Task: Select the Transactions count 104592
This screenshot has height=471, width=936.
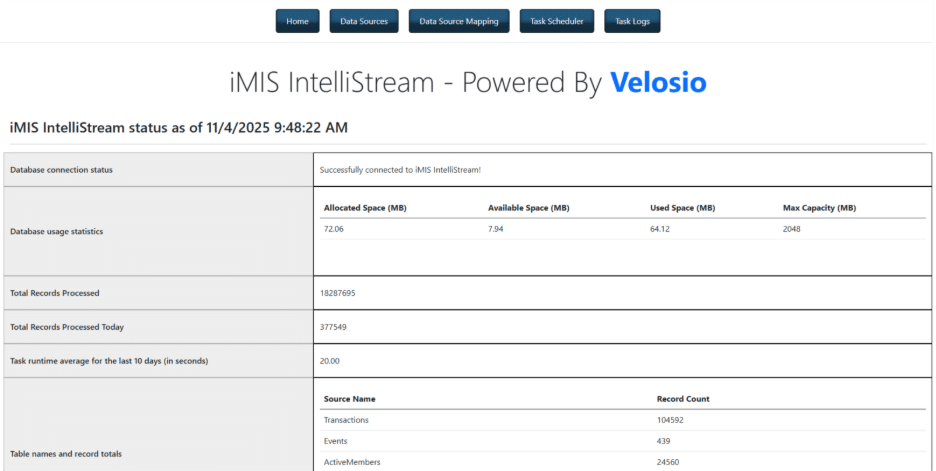Action: [670, 420]
